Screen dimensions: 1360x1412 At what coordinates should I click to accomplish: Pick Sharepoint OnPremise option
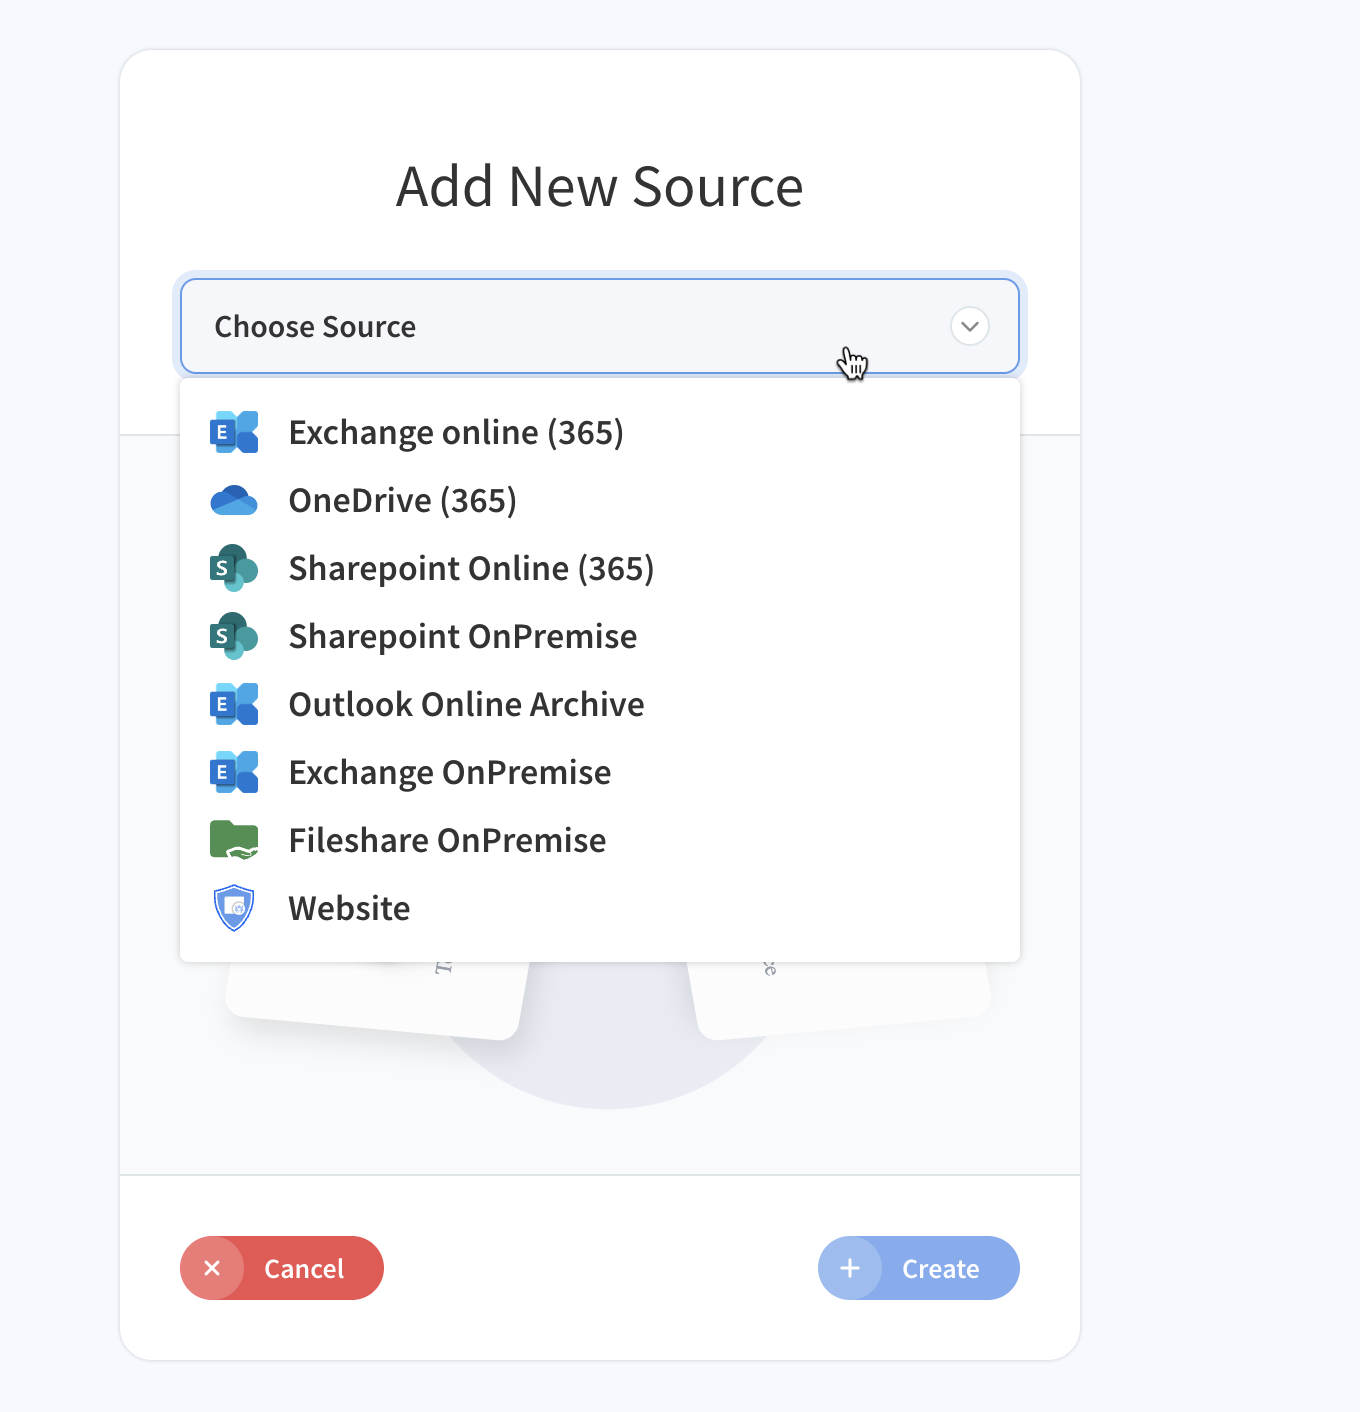coord(600,636)
